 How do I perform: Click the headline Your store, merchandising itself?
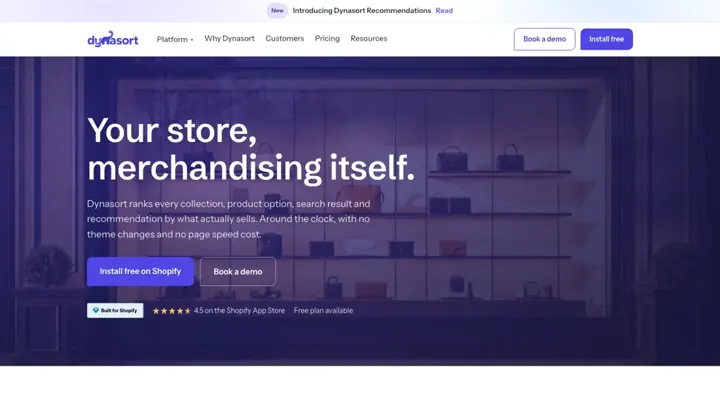point(251,150)
